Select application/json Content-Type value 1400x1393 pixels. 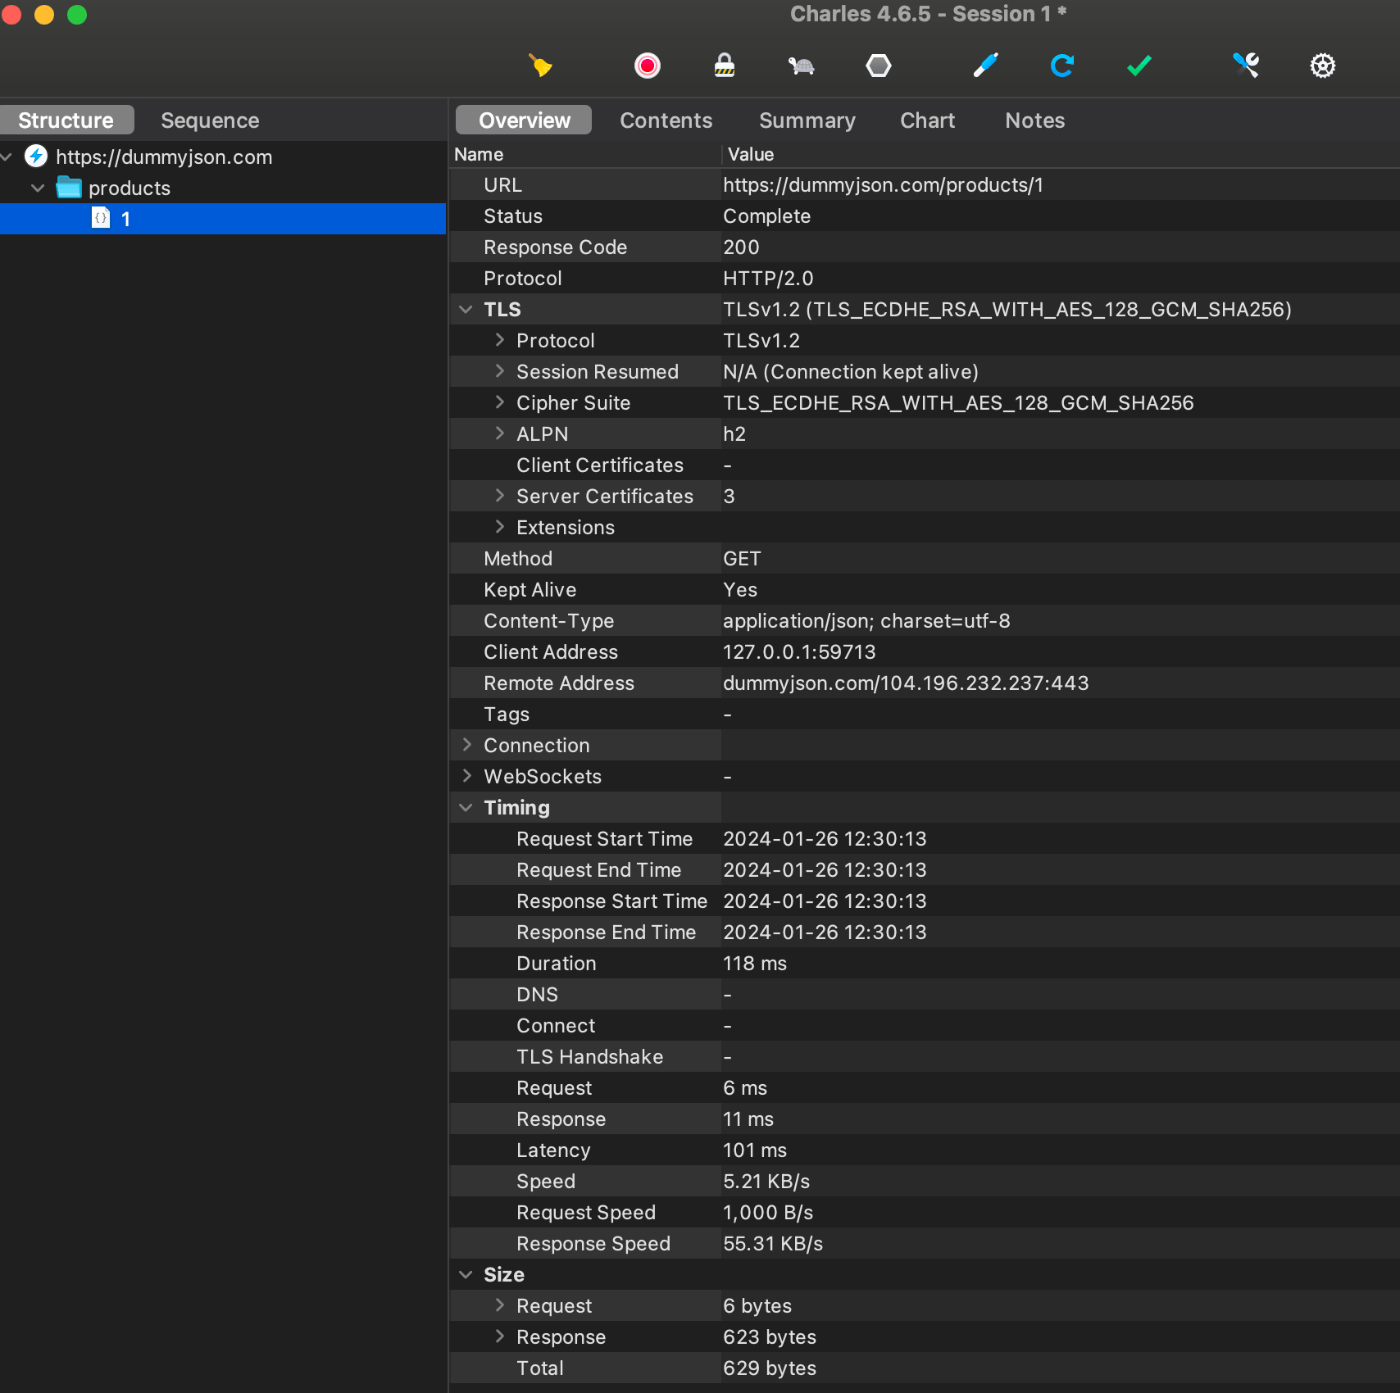pyautogui.click(x=866, y=620)
